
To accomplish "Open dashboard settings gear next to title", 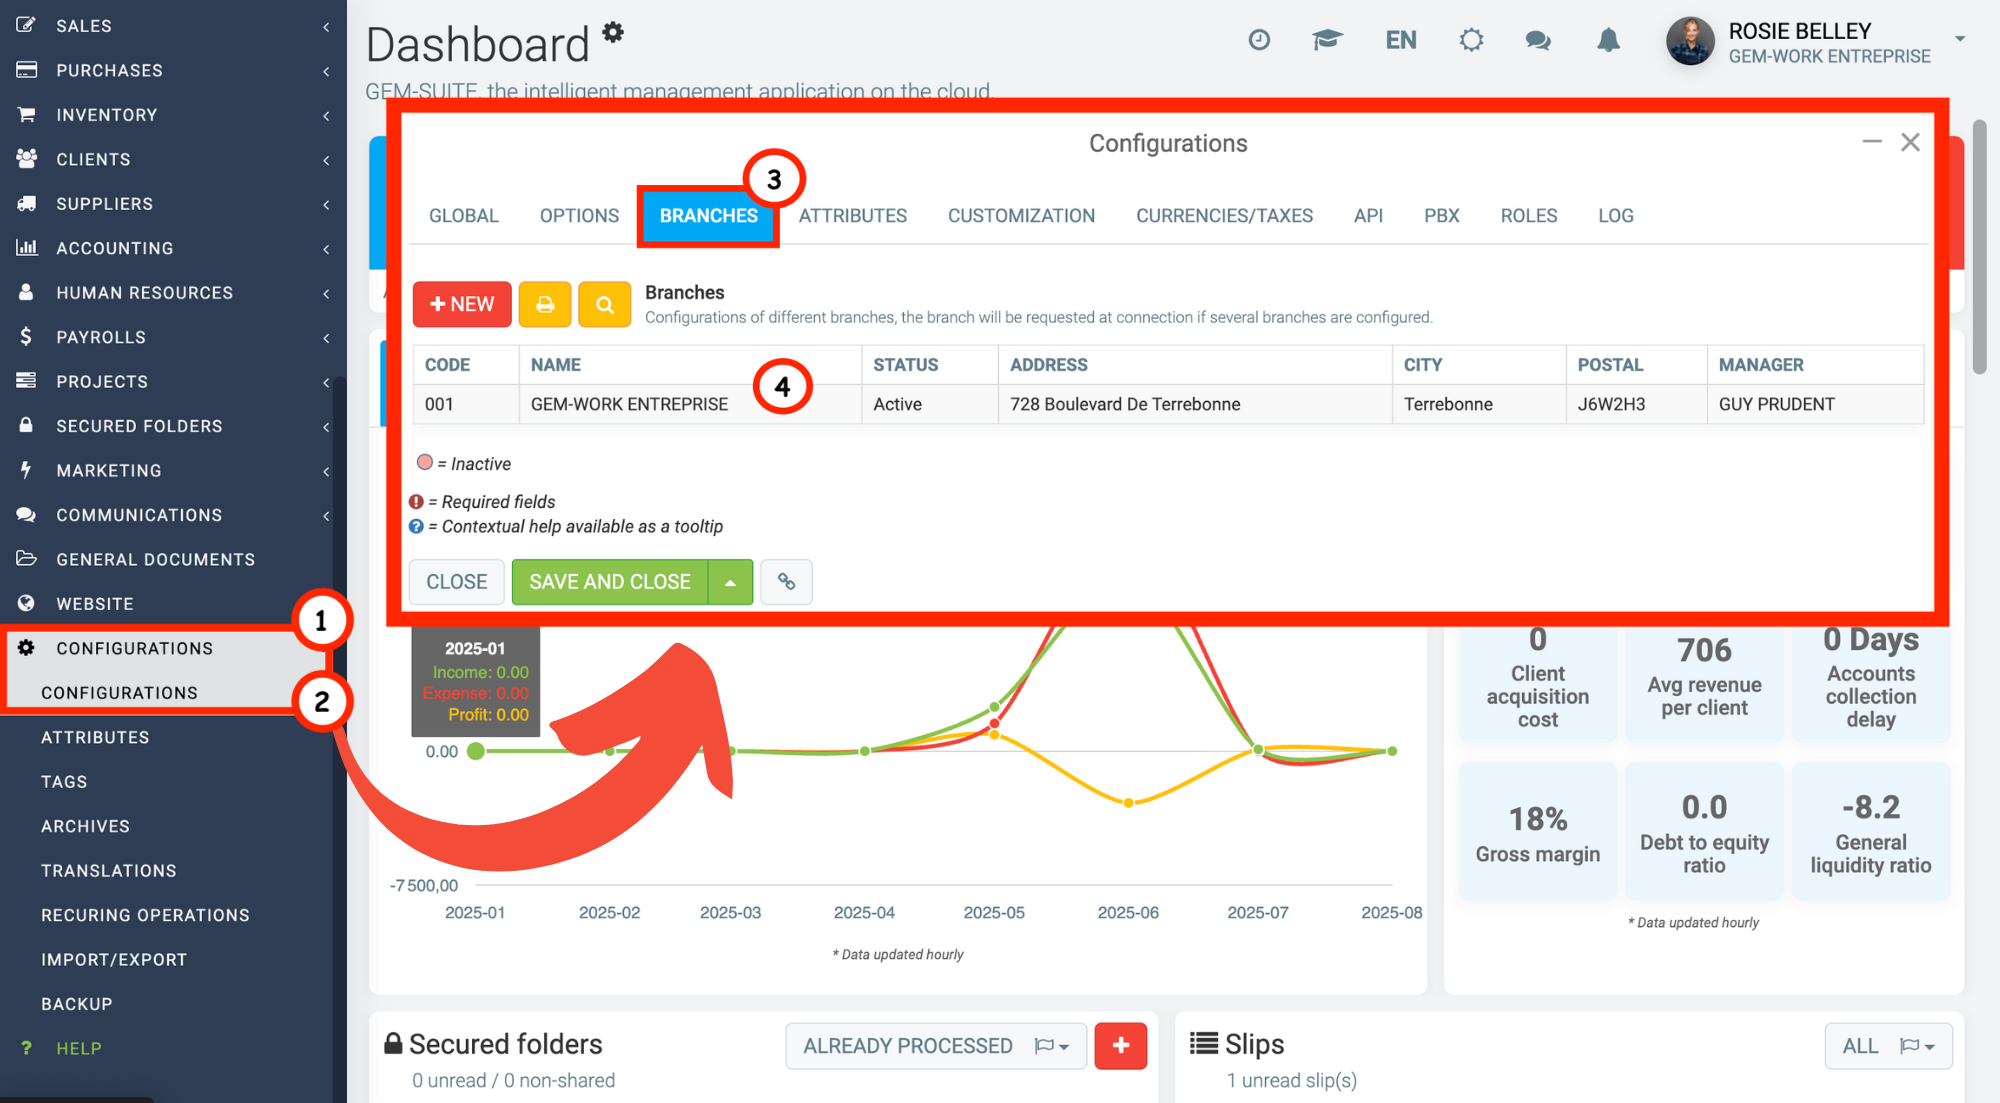I will (613, 32).
